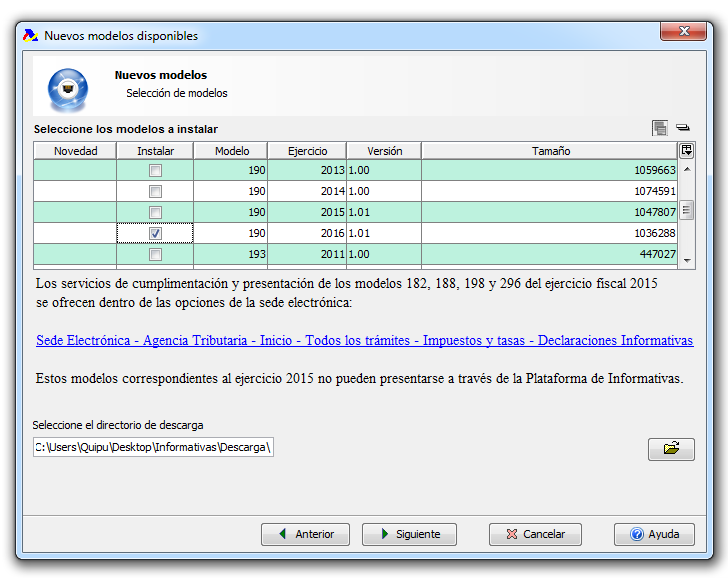Viewport: 728px width, 578px height.
Task: Sort table by the Ejercicio column header
Action: (x=307, y=151)
